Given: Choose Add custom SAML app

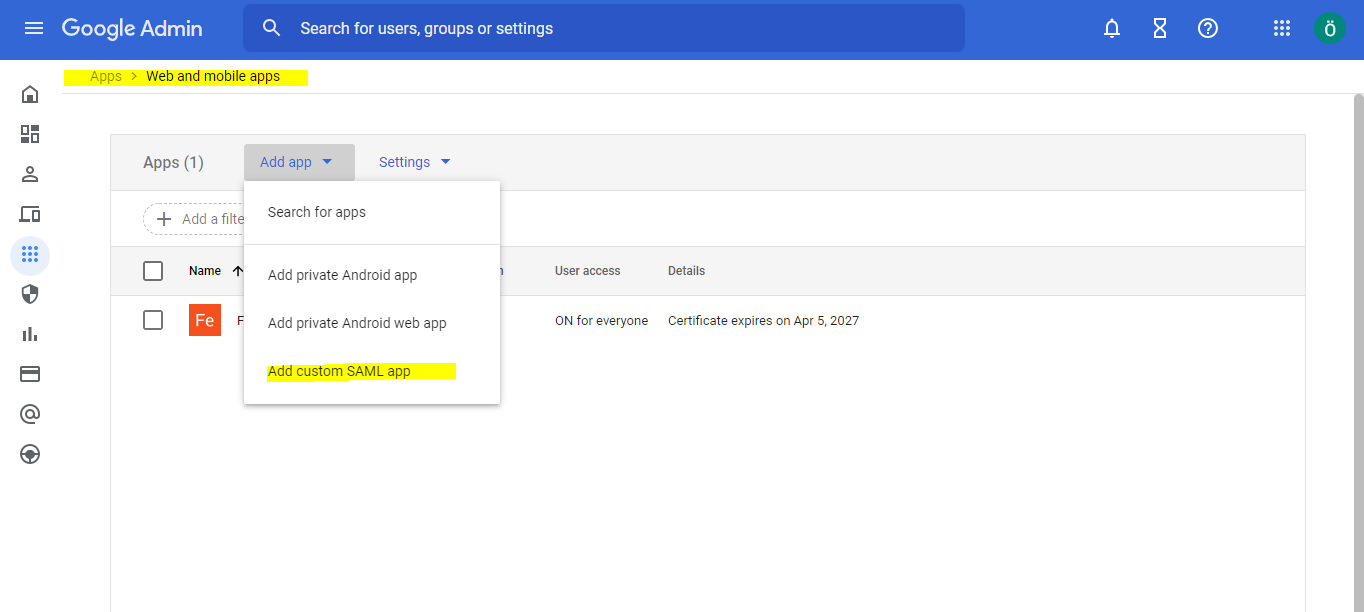Looking at the screenshot, I should 372,371.
